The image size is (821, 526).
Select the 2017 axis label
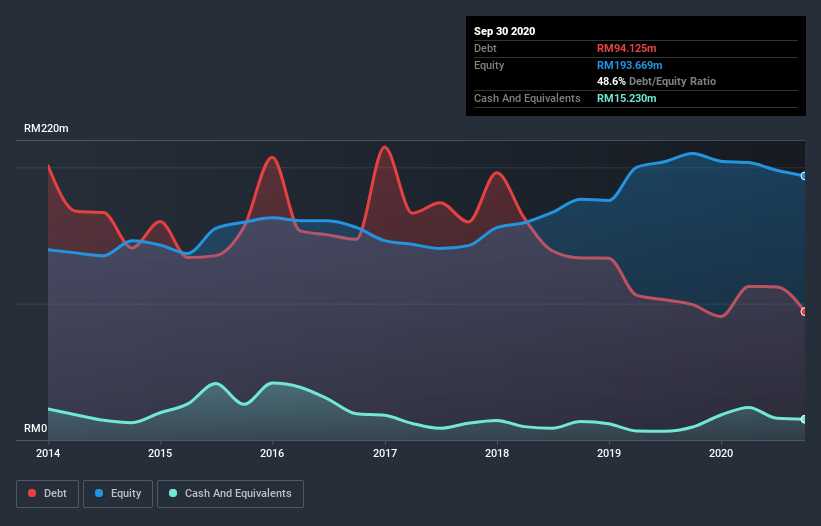[385, 453]
